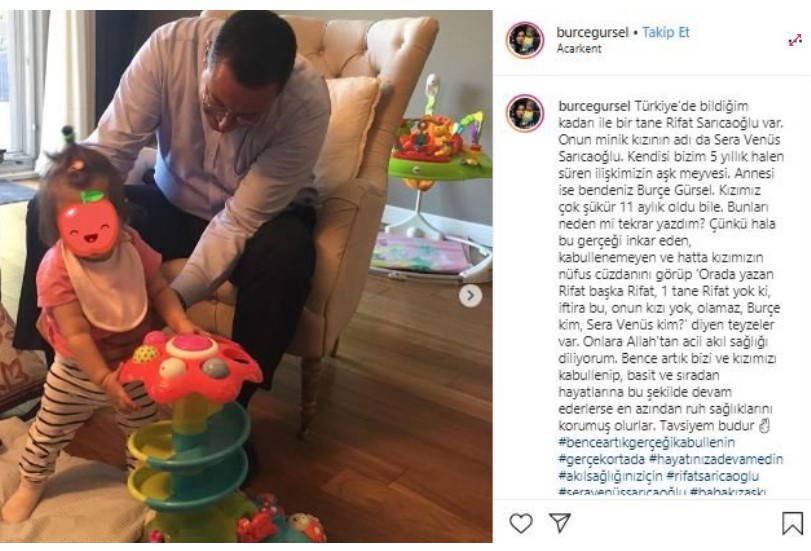Viewport: 811px width, 551px height.
Task: Open hashtag #benceartıkgerçeğikabullenin
Action: [647, 443]
